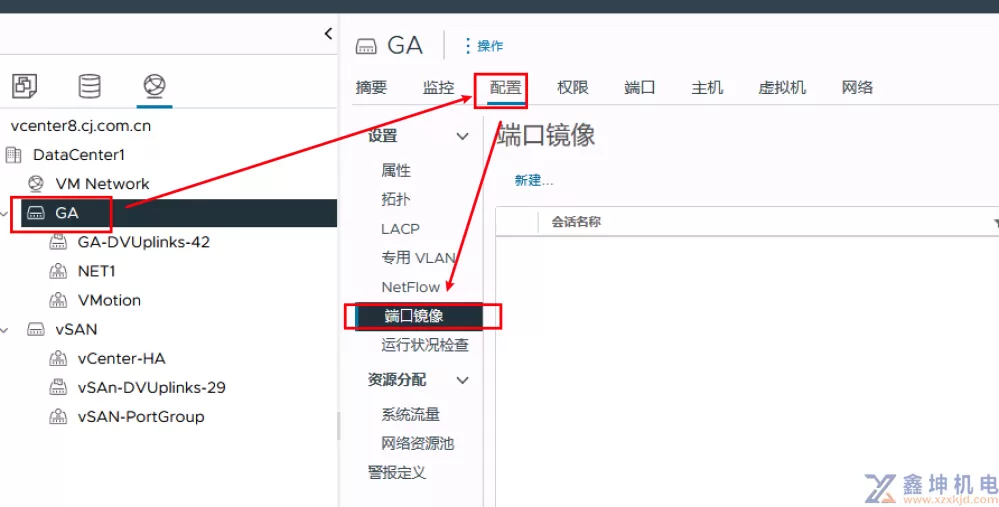Click 新建... to create mirroring session
The width and height of the screenshot is (999, 507).
click(x=534, y=181)
